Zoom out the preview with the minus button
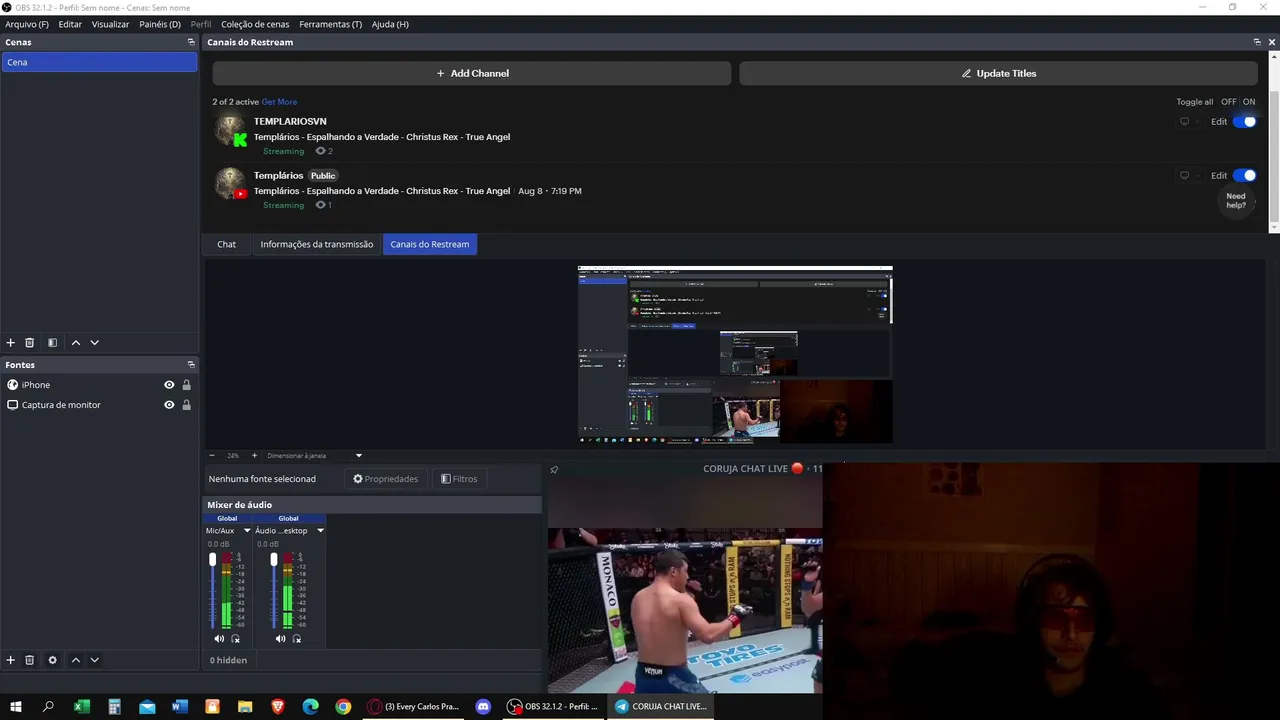 [213, 455]
